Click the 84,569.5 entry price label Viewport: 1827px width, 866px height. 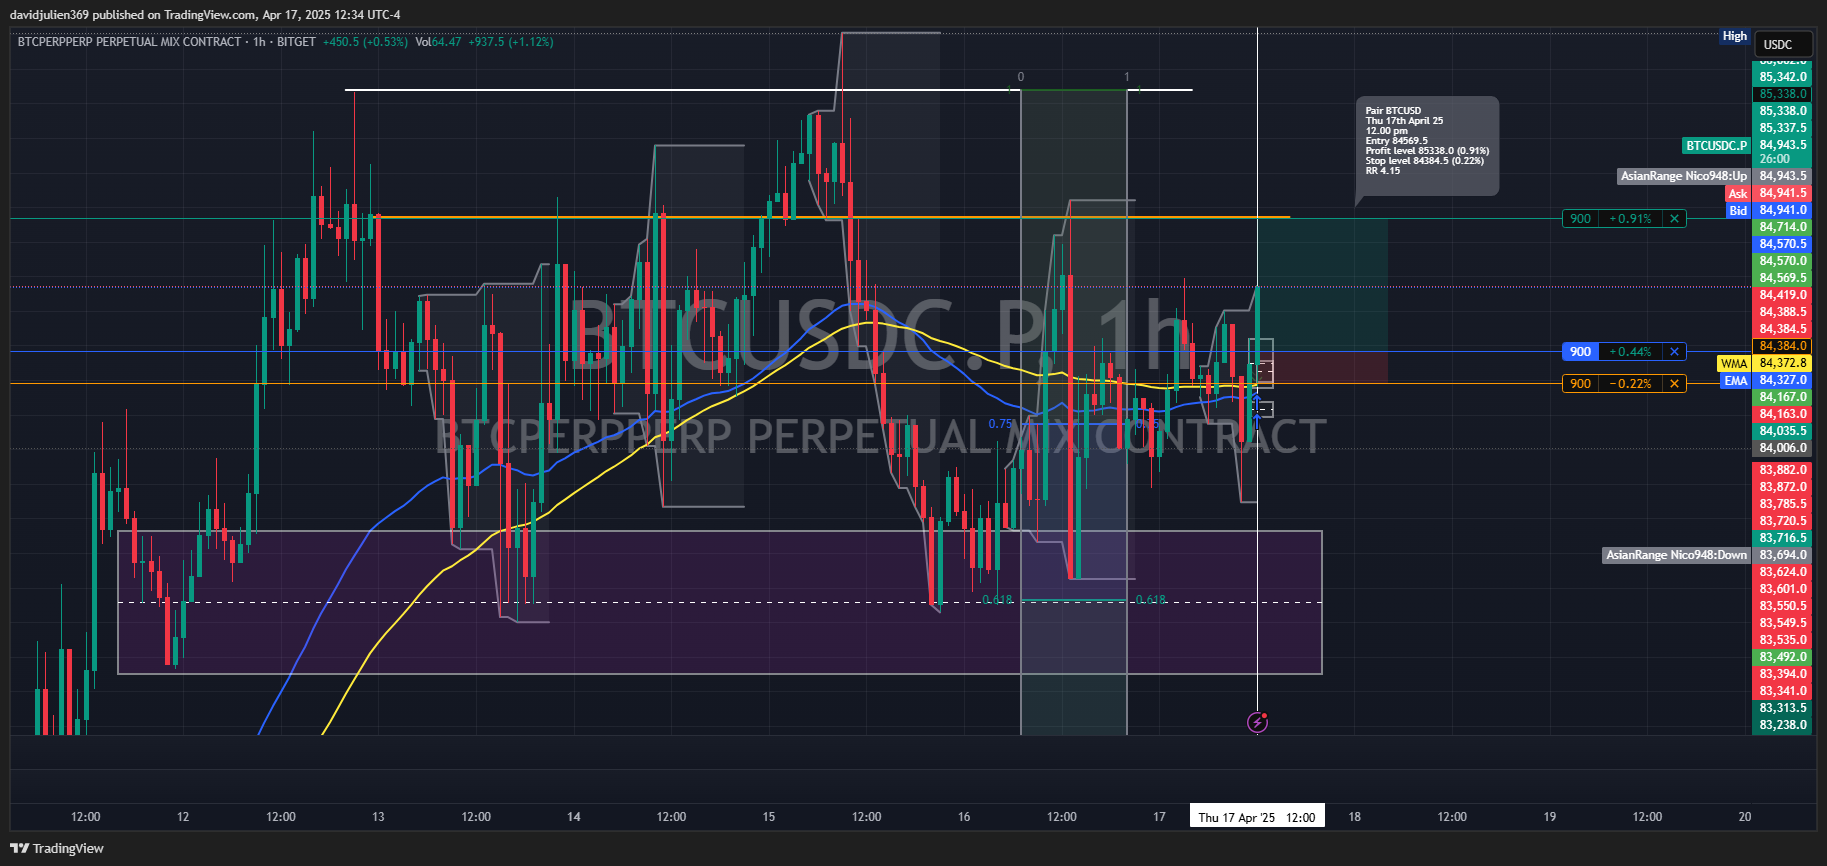tap(1783, 278)
